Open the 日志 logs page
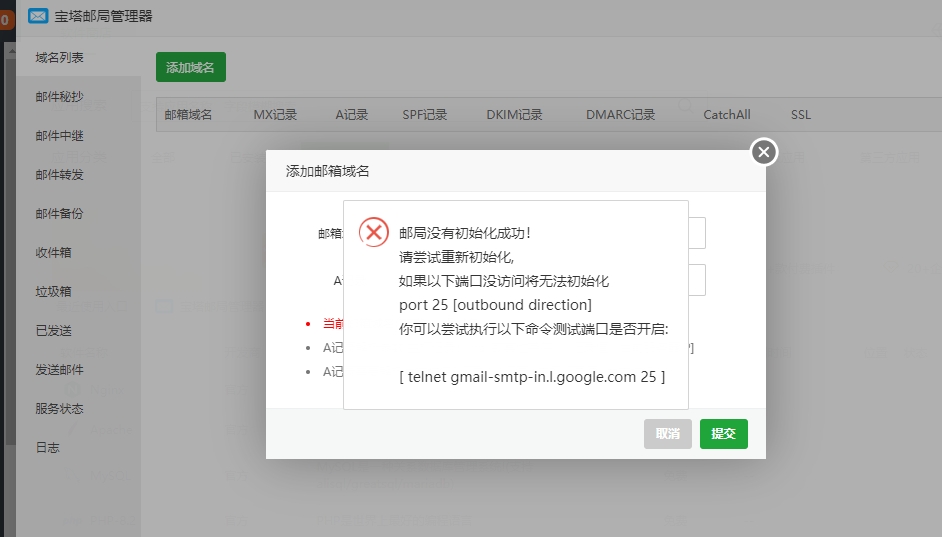Viewport: 942px width, 537px height. (47, 448)
